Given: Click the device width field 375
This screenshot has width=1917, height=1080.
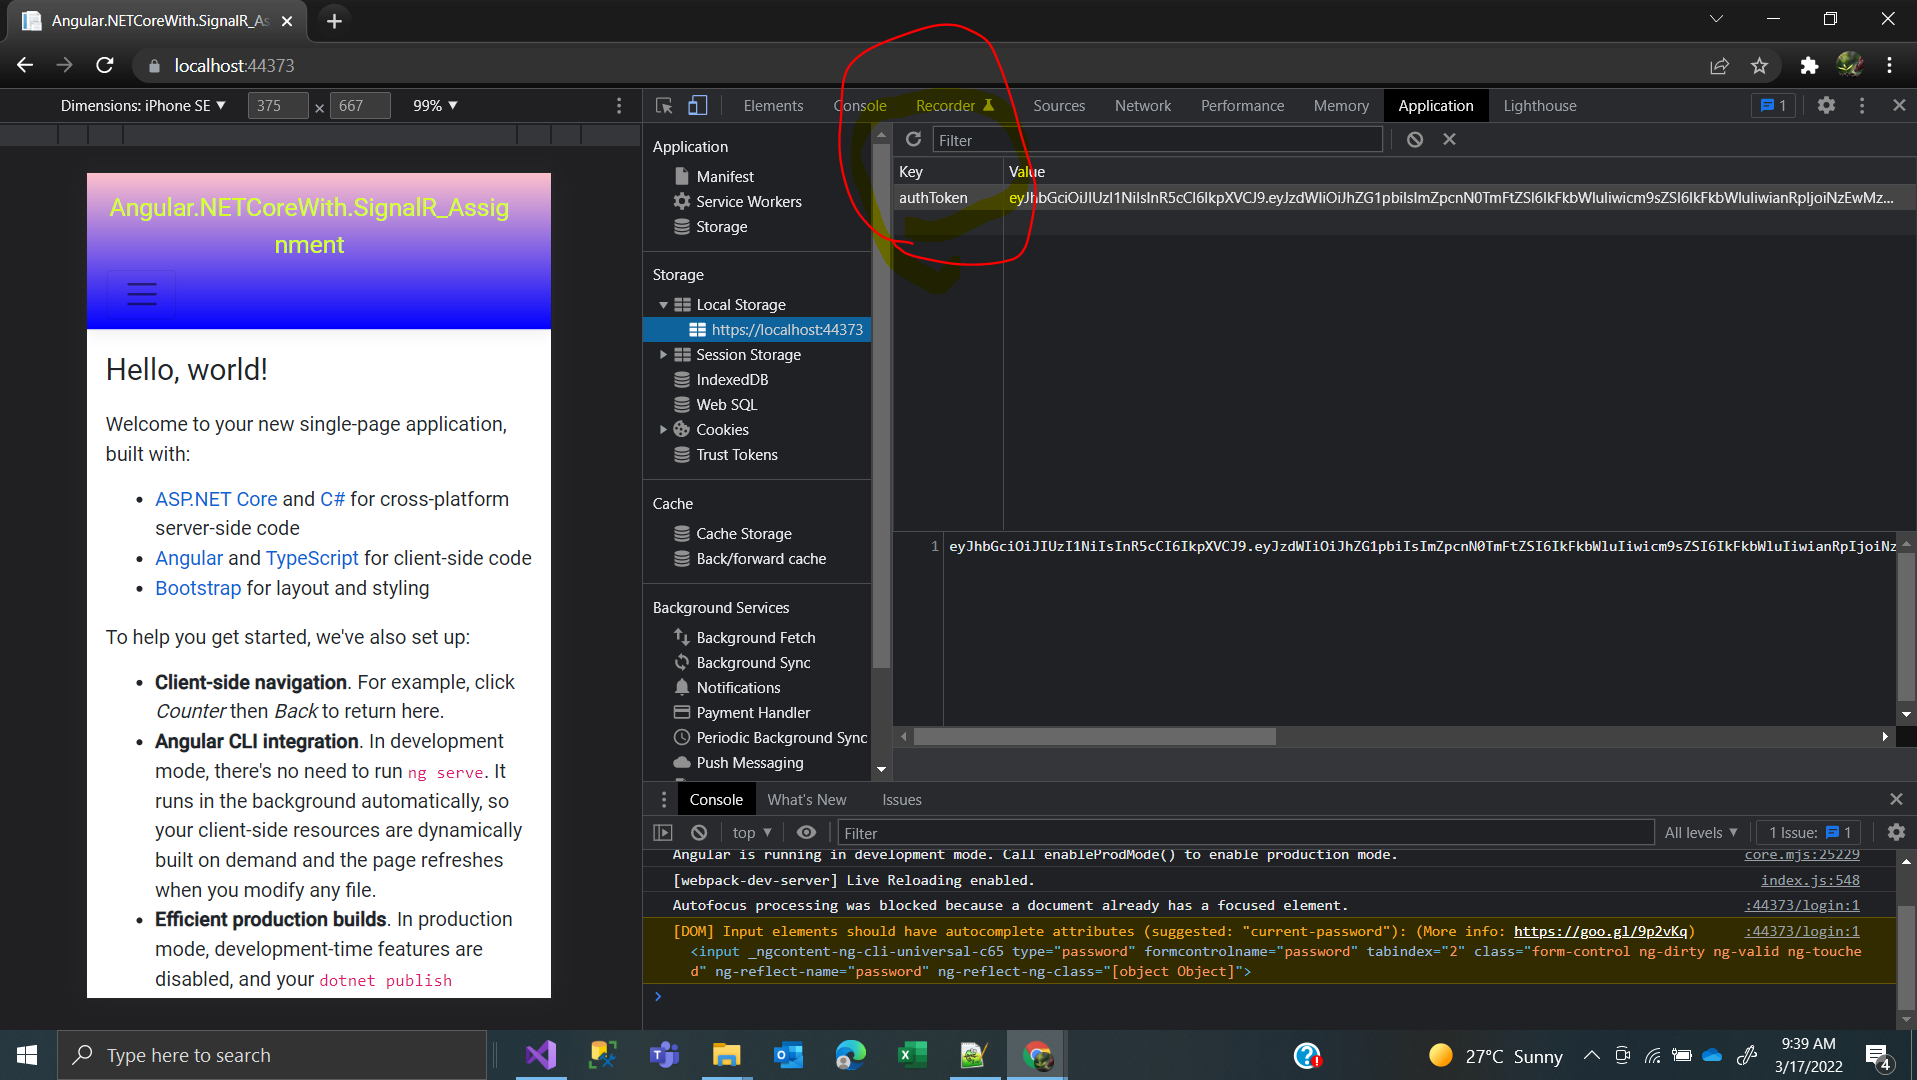Looking at the screenshot, I should [x=277, y=105].
